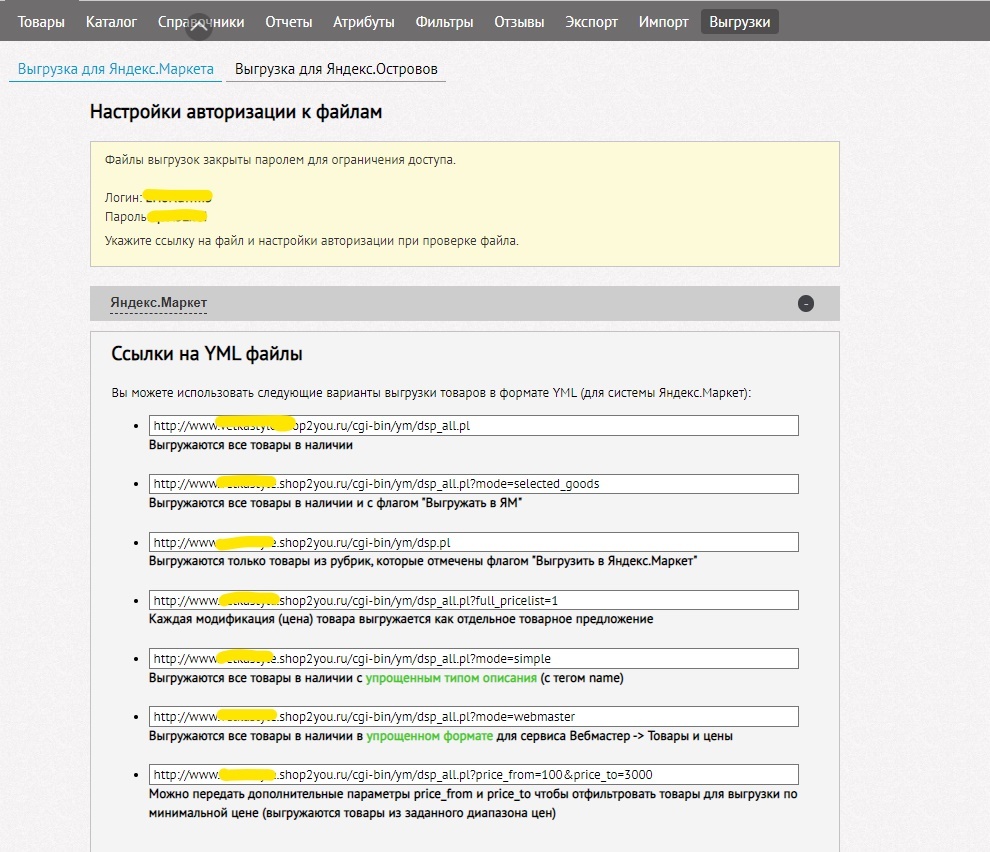The image size is (990, 852).
Task: Click the Пароль label in the yellow box
Action: [x=126, y=217]
